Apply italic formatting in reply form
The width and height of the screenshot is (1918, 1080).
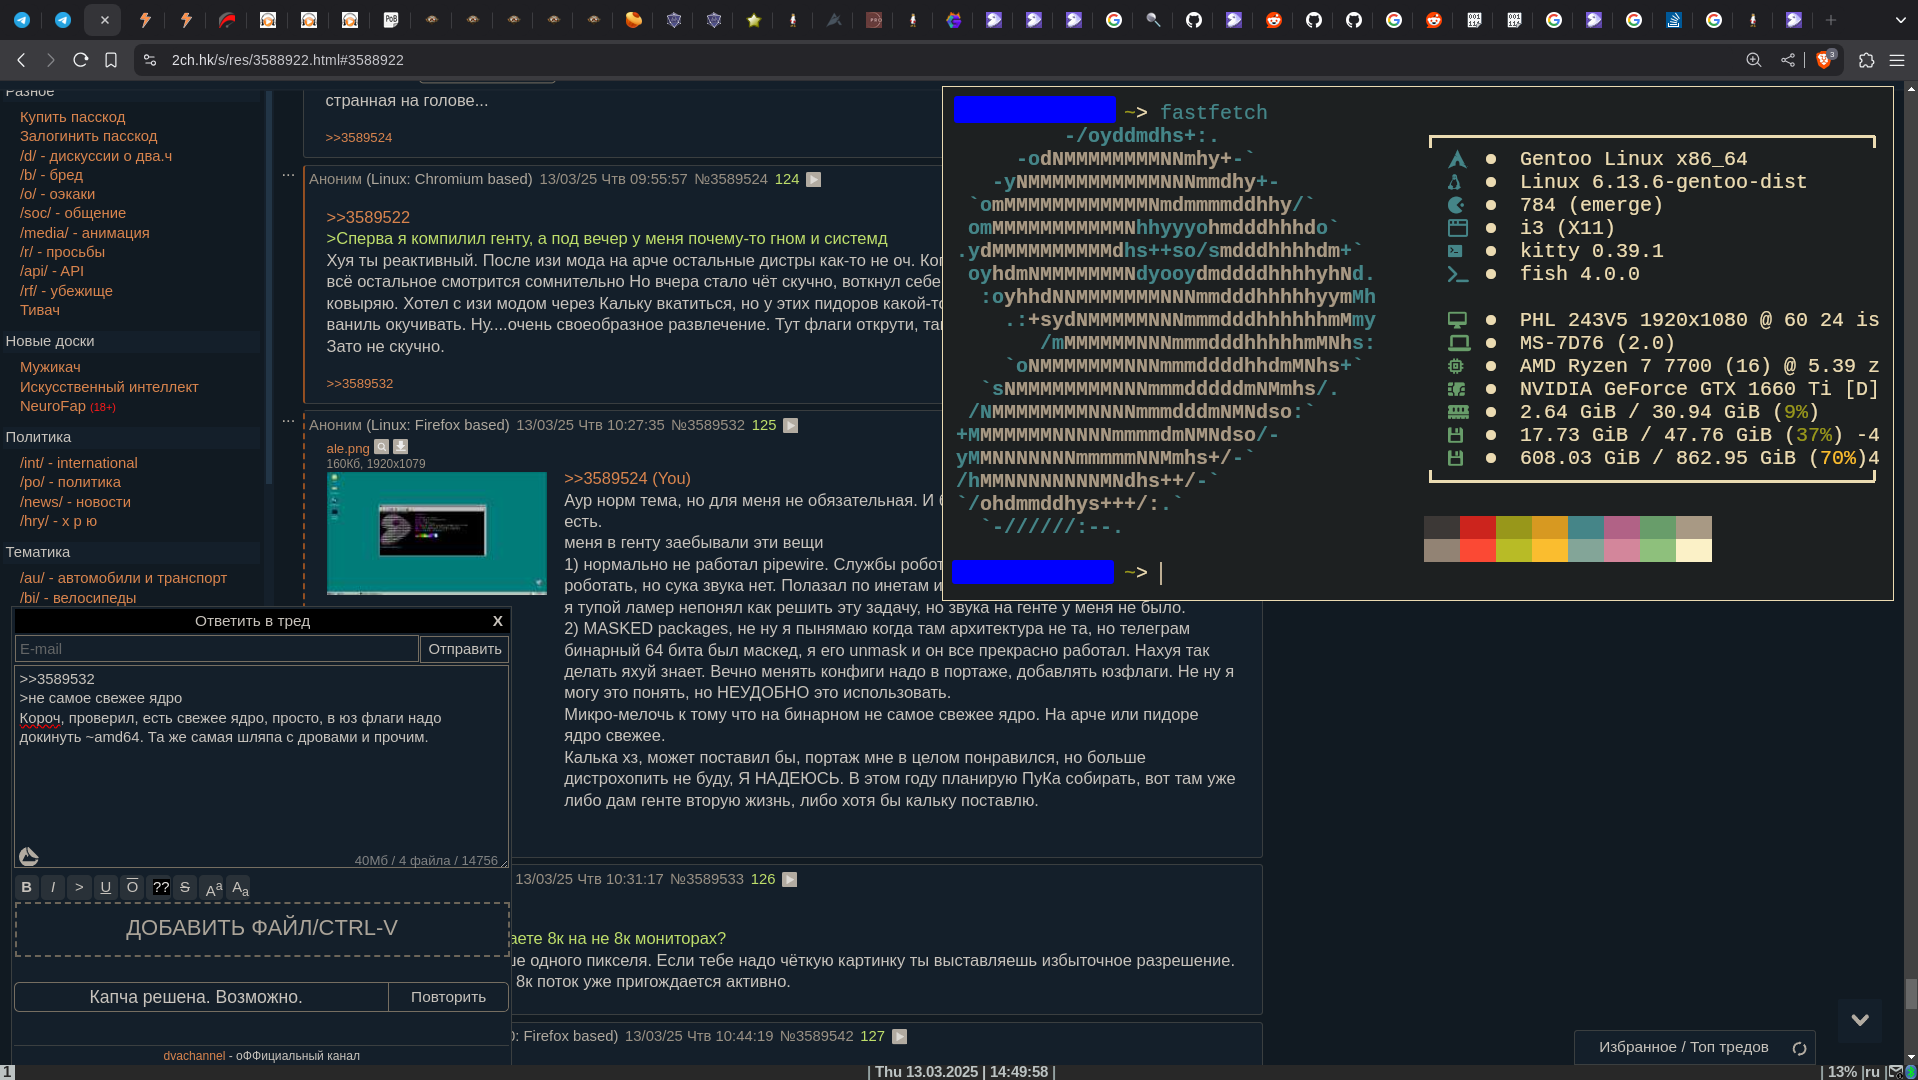point(53,887)
